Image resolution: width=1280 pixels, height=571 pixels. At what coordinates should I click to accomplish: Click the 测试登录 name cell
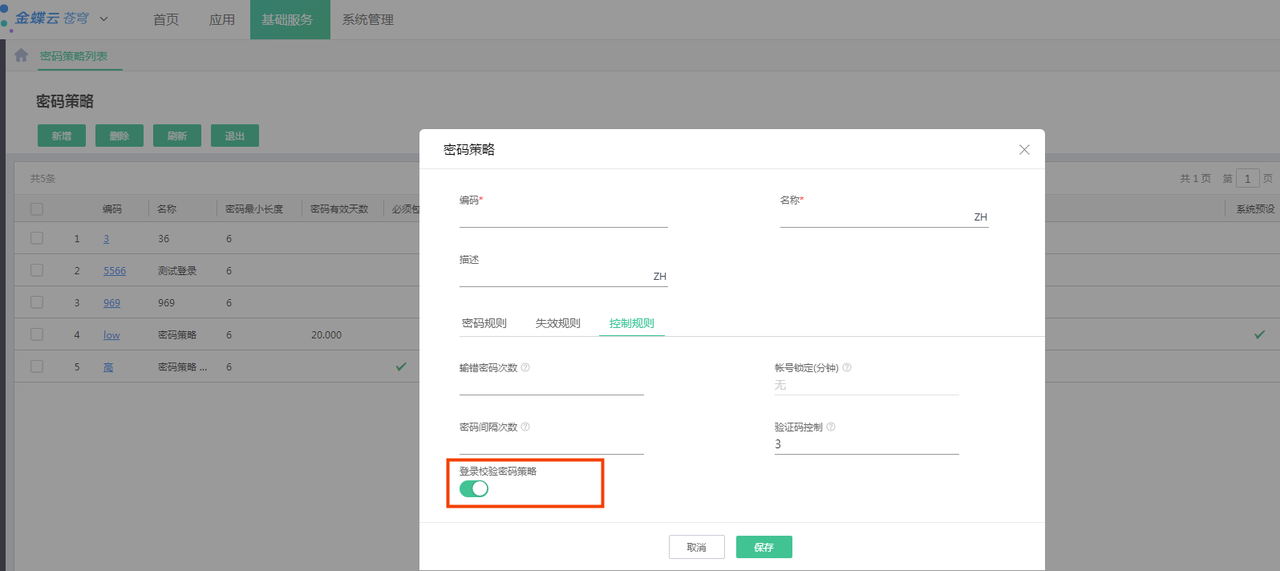[x=177, y=271]
